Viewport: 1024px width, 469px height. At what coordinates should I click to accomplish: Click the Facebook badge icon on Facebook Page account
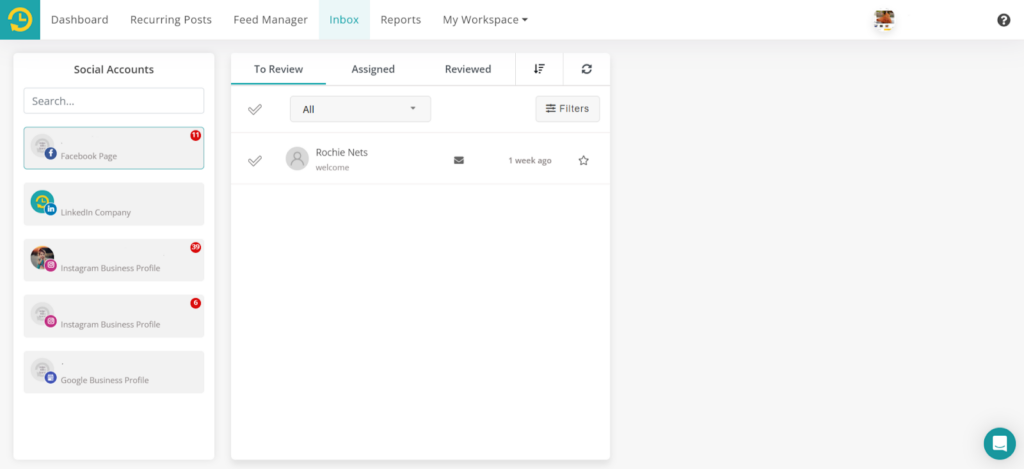[x=51, y=154]
